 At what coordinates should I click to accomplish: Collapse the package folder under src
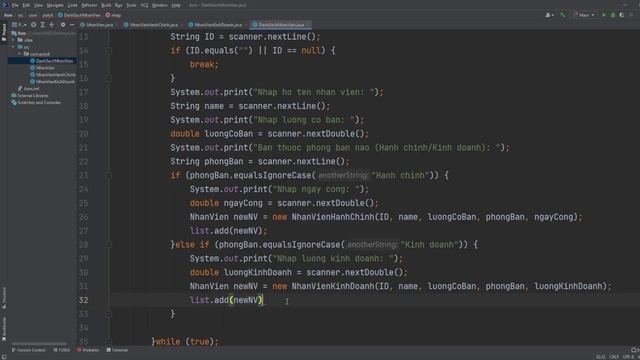click(19, 54)
